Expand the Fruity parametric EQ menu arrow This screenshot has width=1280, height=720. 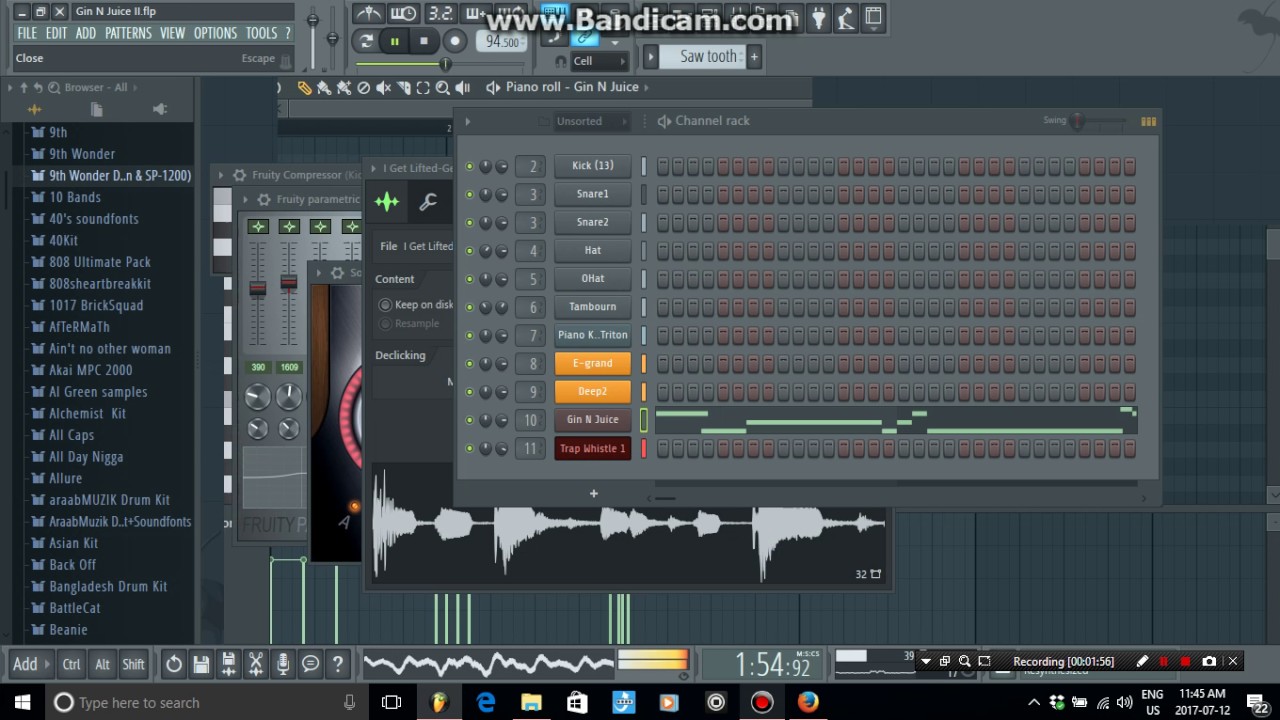245,199
